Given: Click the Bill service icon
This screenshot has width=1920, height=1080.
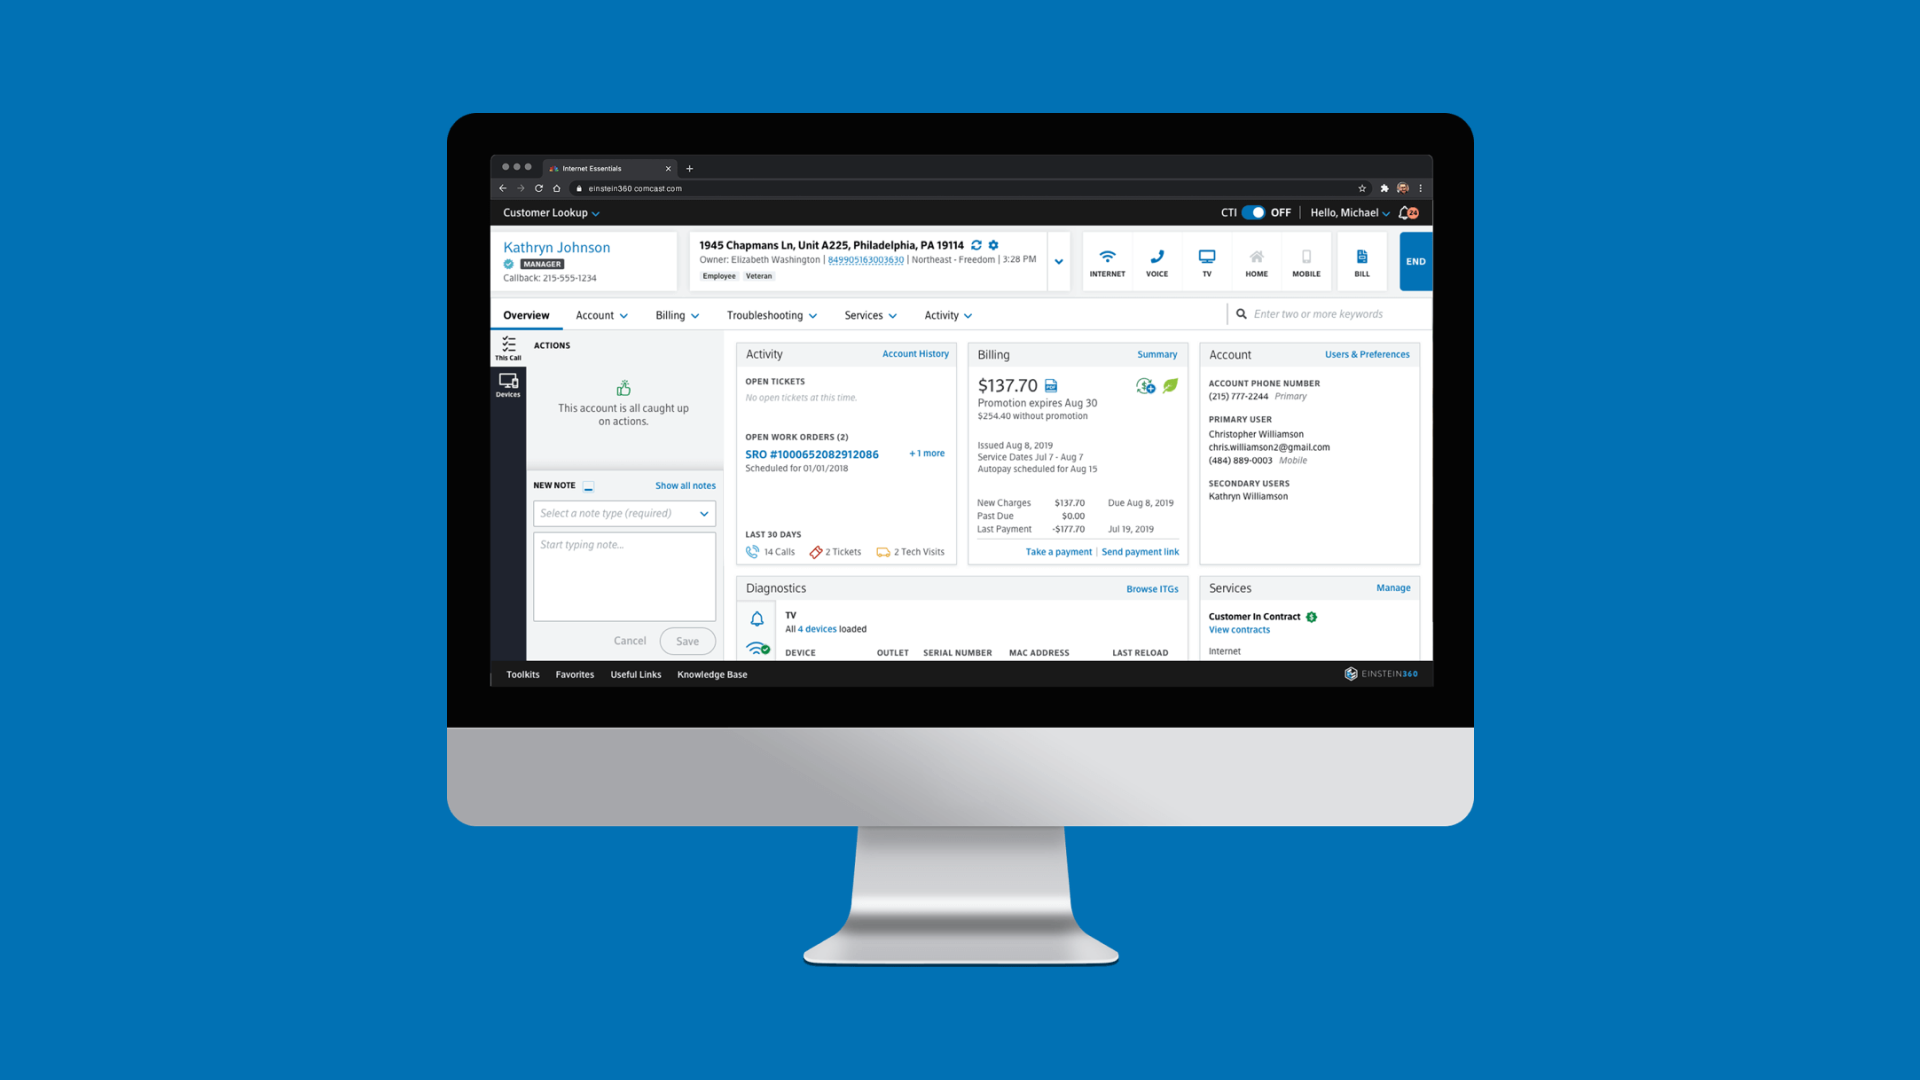Looking at the screenshot, I should click(x=1361, y=258).
